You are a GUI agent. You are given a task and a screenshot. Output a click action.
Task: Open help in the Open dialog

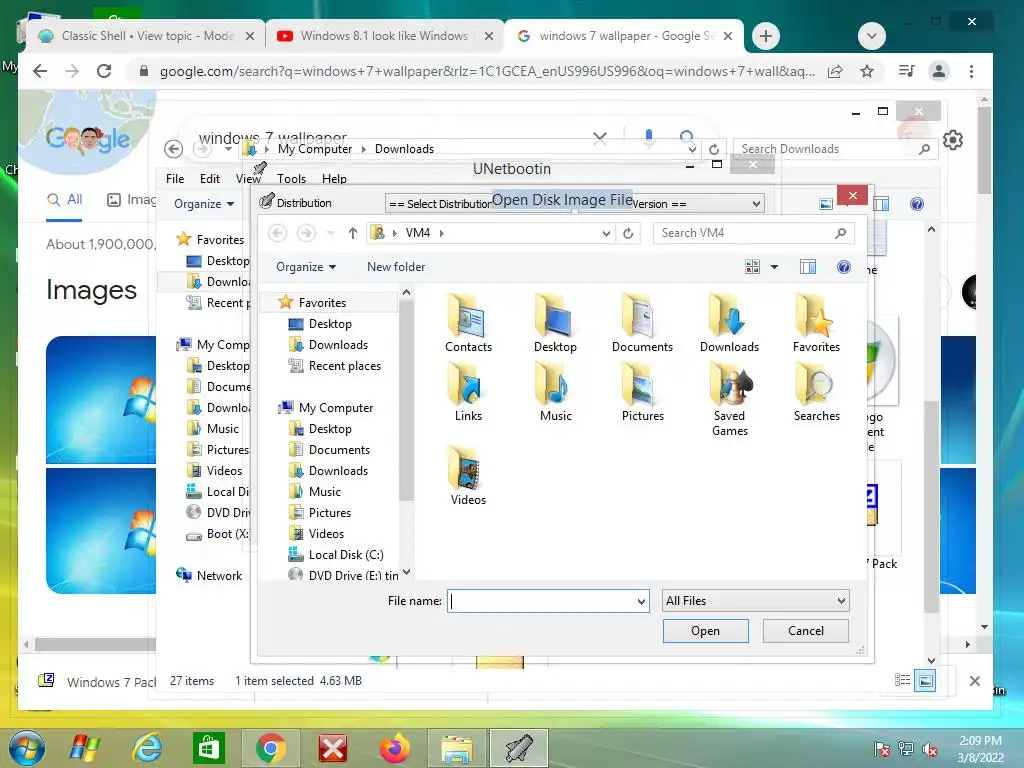point(844,266)
